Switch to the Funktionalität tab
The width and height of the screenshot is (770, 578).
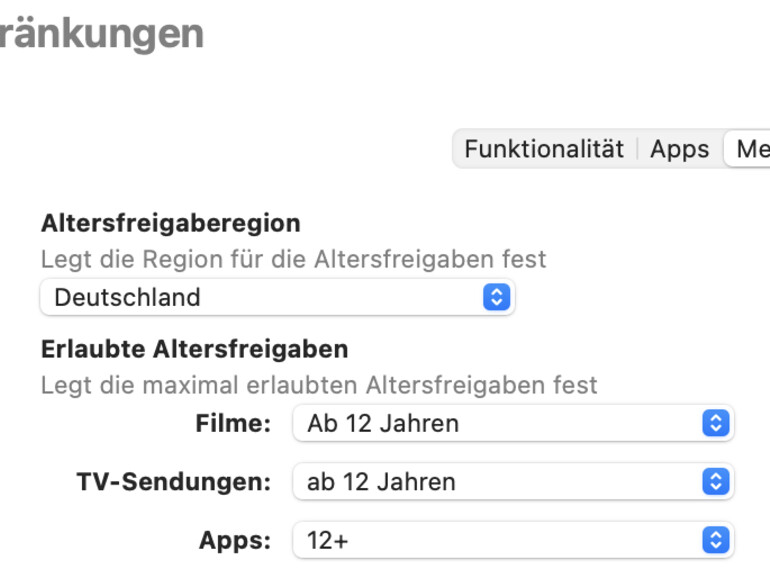[x=544, y=149]
